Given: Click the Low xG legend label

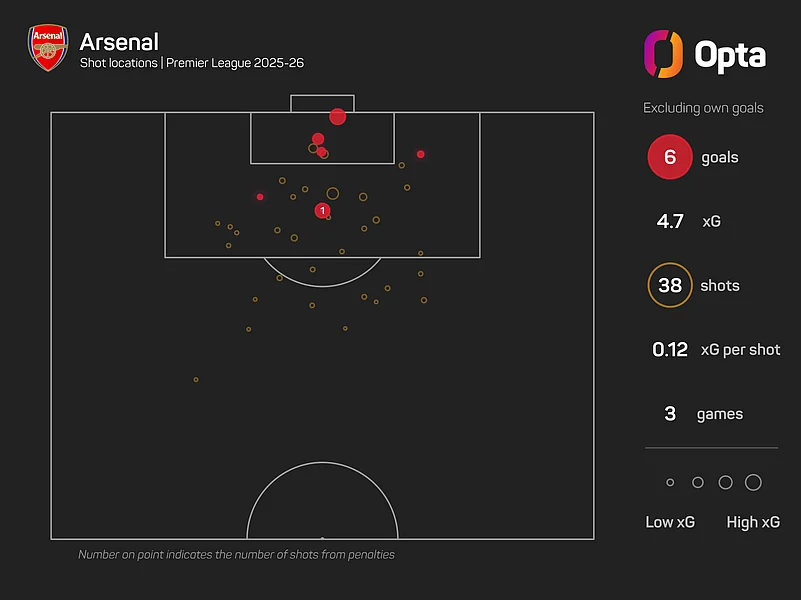Looking at the screenshot, I should point(670,522).
